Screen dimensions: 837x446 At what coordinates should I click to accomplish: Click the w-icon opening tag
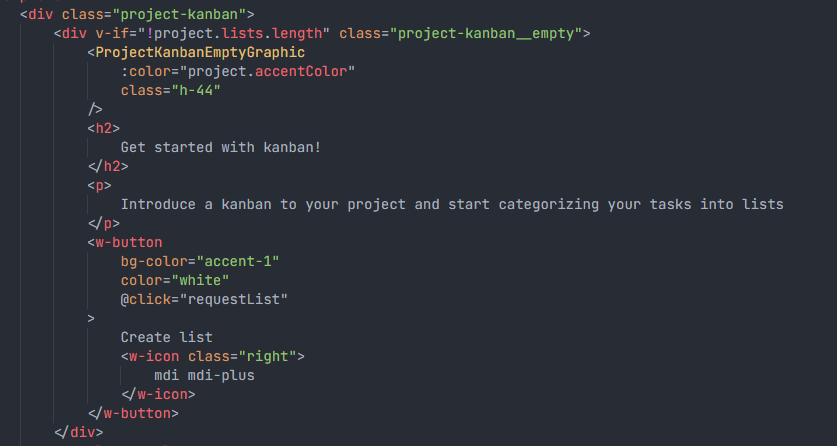(212, 356)
